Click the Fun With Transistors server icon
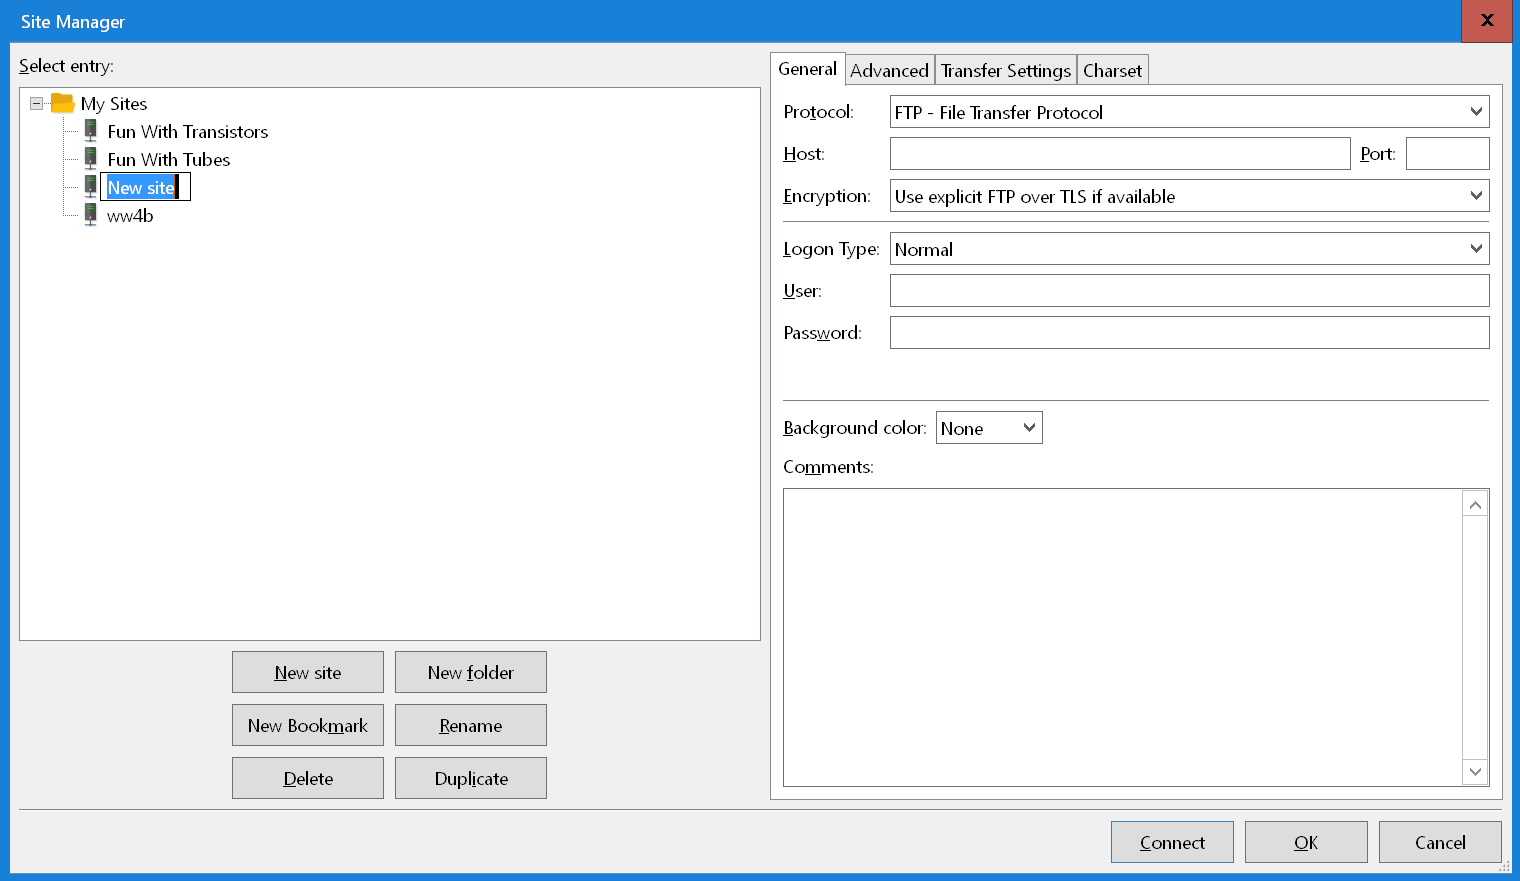The height and width of the screenshot is (881, 1520). pyautogui.click(x=91, y=131)
